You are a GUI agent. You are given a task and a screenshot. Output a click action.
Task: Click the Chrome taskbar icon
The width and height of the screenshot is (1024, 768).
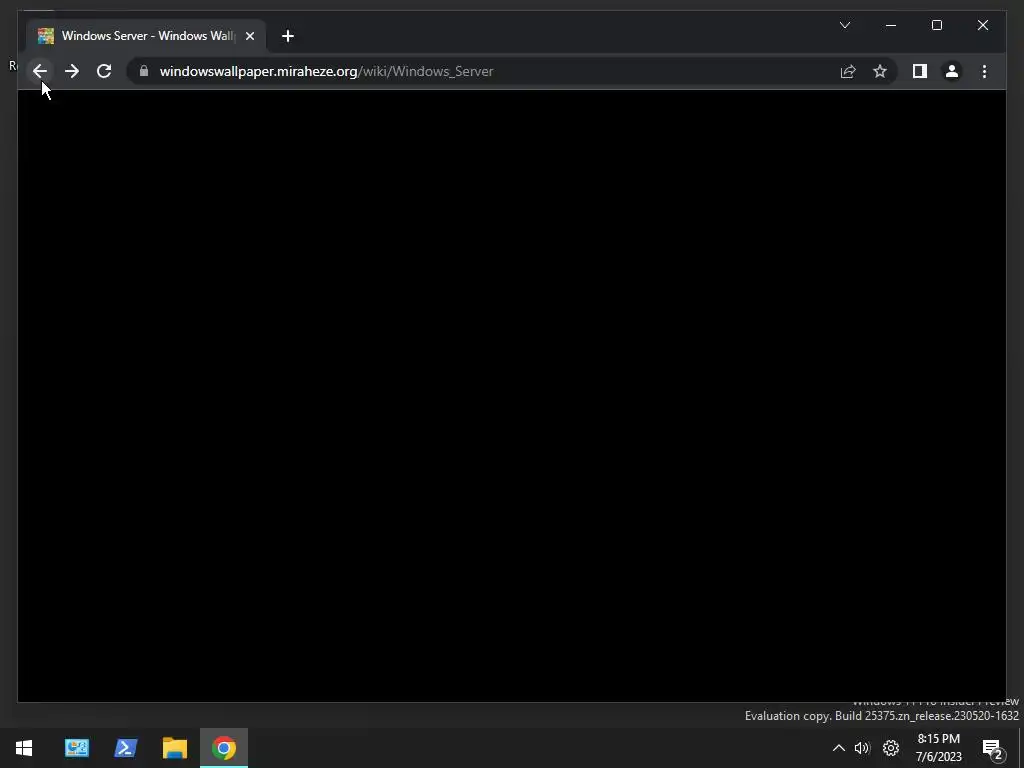point(224,748)
